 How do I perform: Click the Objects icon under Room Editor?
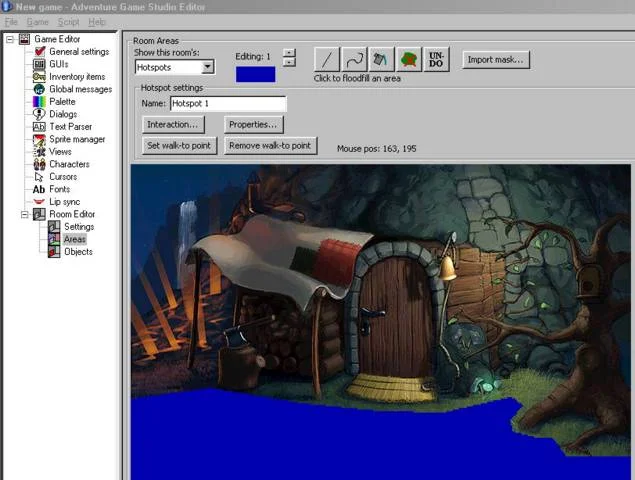[x=54, y=252]
